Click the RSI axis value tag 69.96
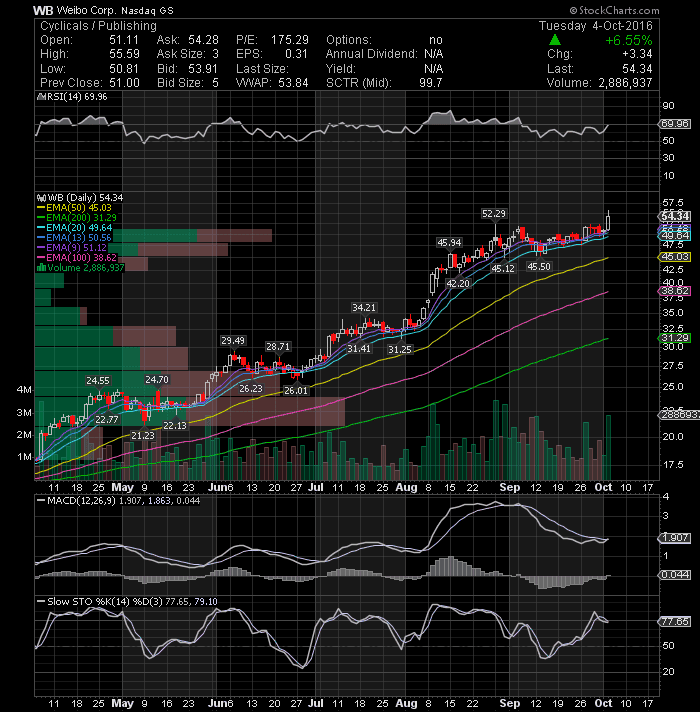Screen dimensions: 700x712 point(675,124)
